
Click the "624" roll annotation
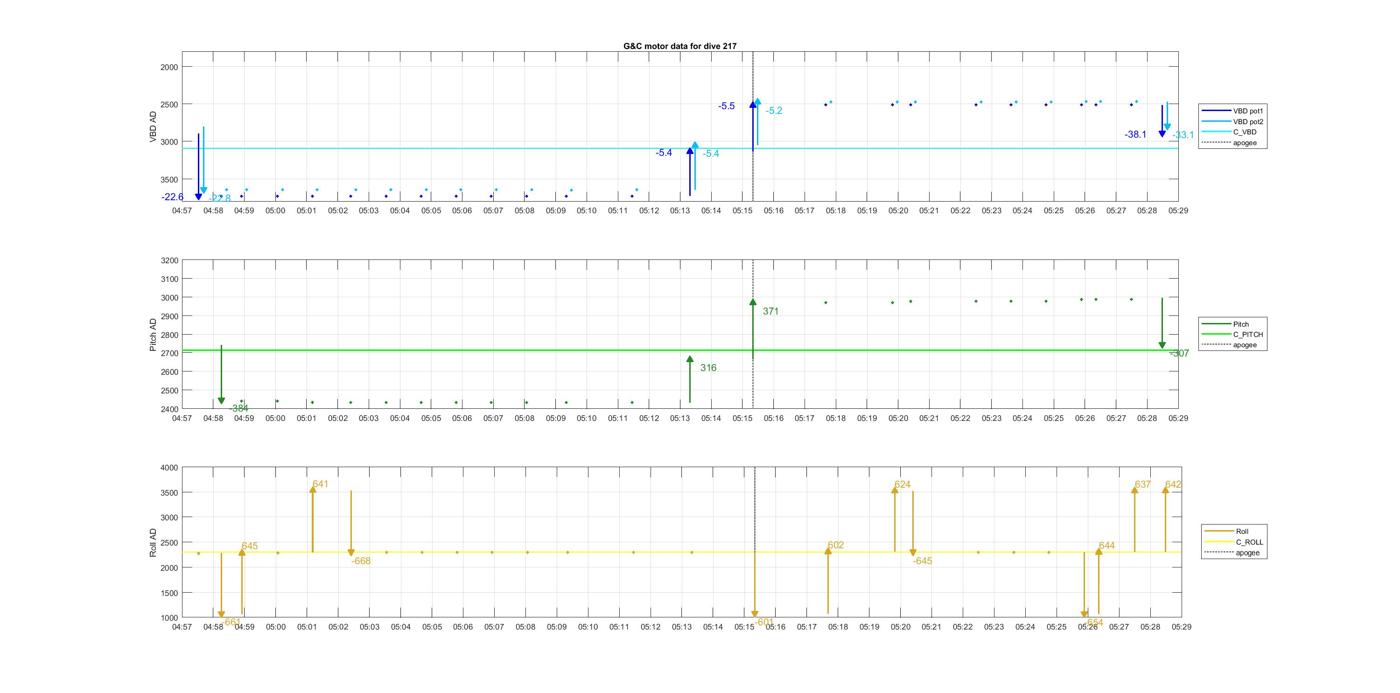903,484
